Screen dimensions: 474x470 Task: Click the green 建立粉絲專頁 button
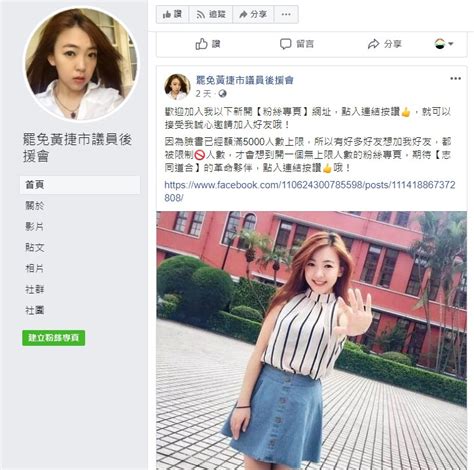pyautogui.click(x=53, y=338)
